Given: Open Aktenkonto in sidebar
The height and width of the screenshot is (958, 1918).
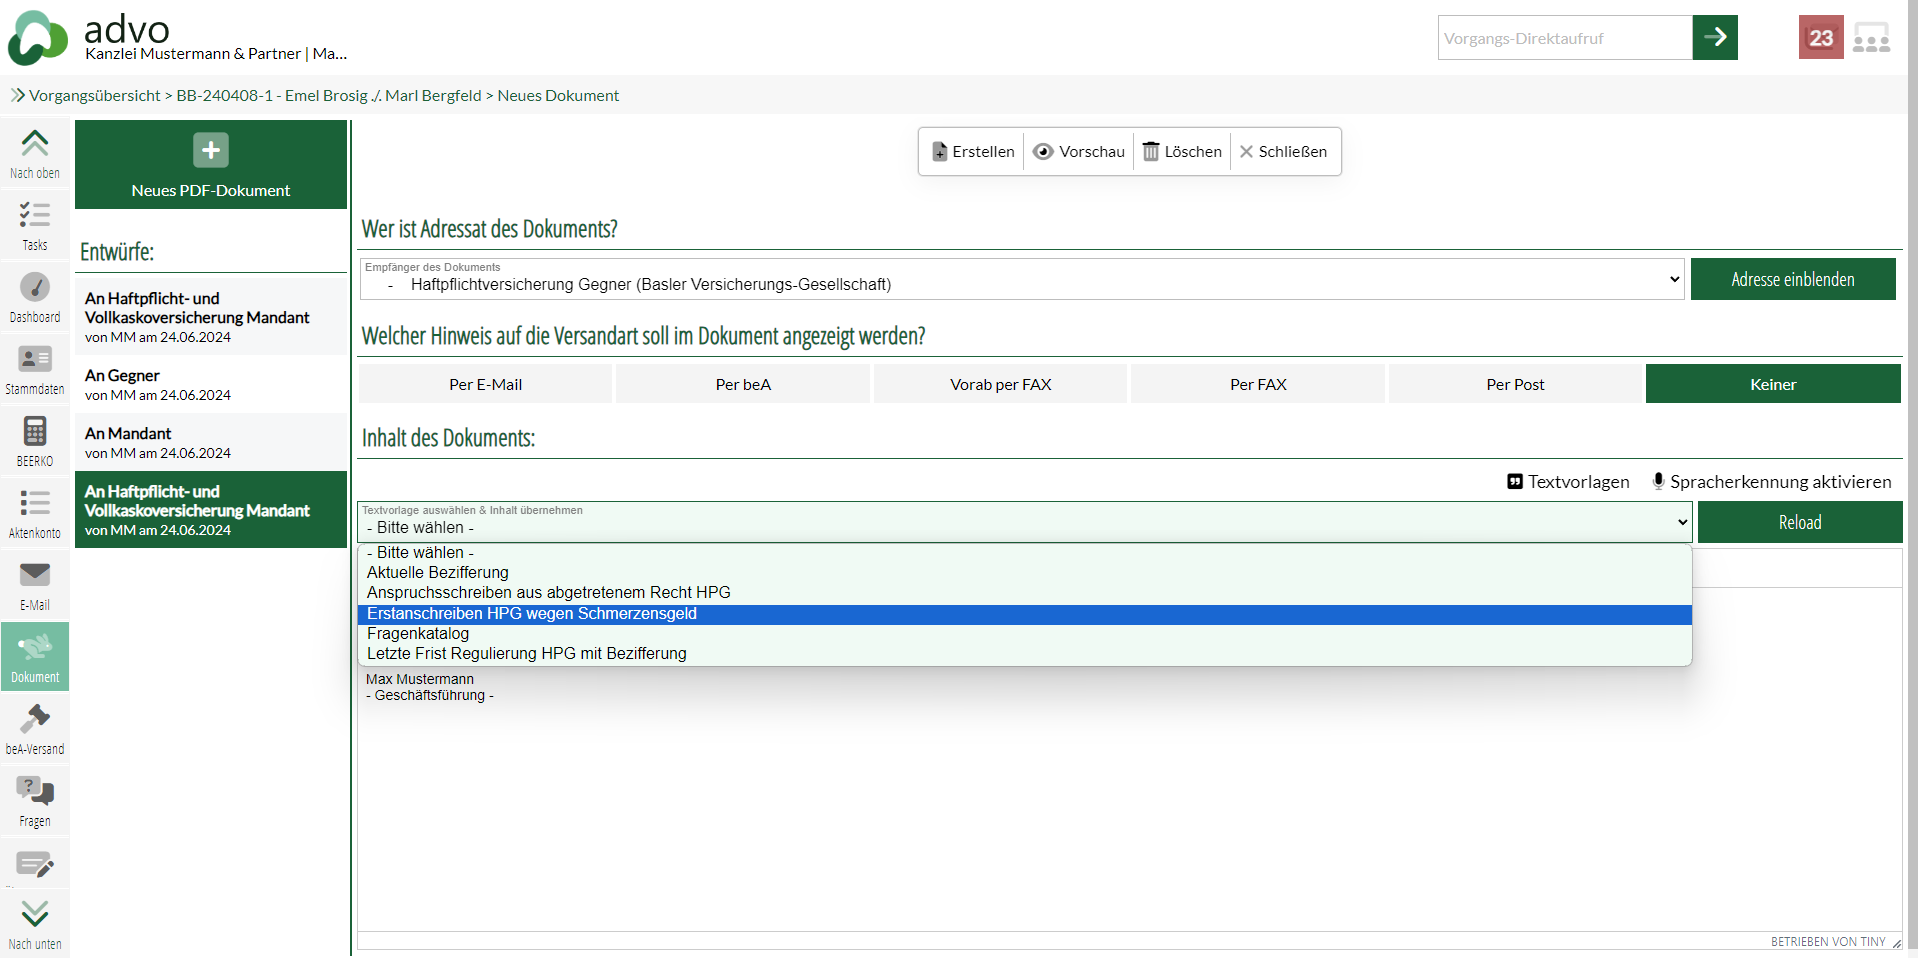Looking at the screenshot, I should (35, 514).
